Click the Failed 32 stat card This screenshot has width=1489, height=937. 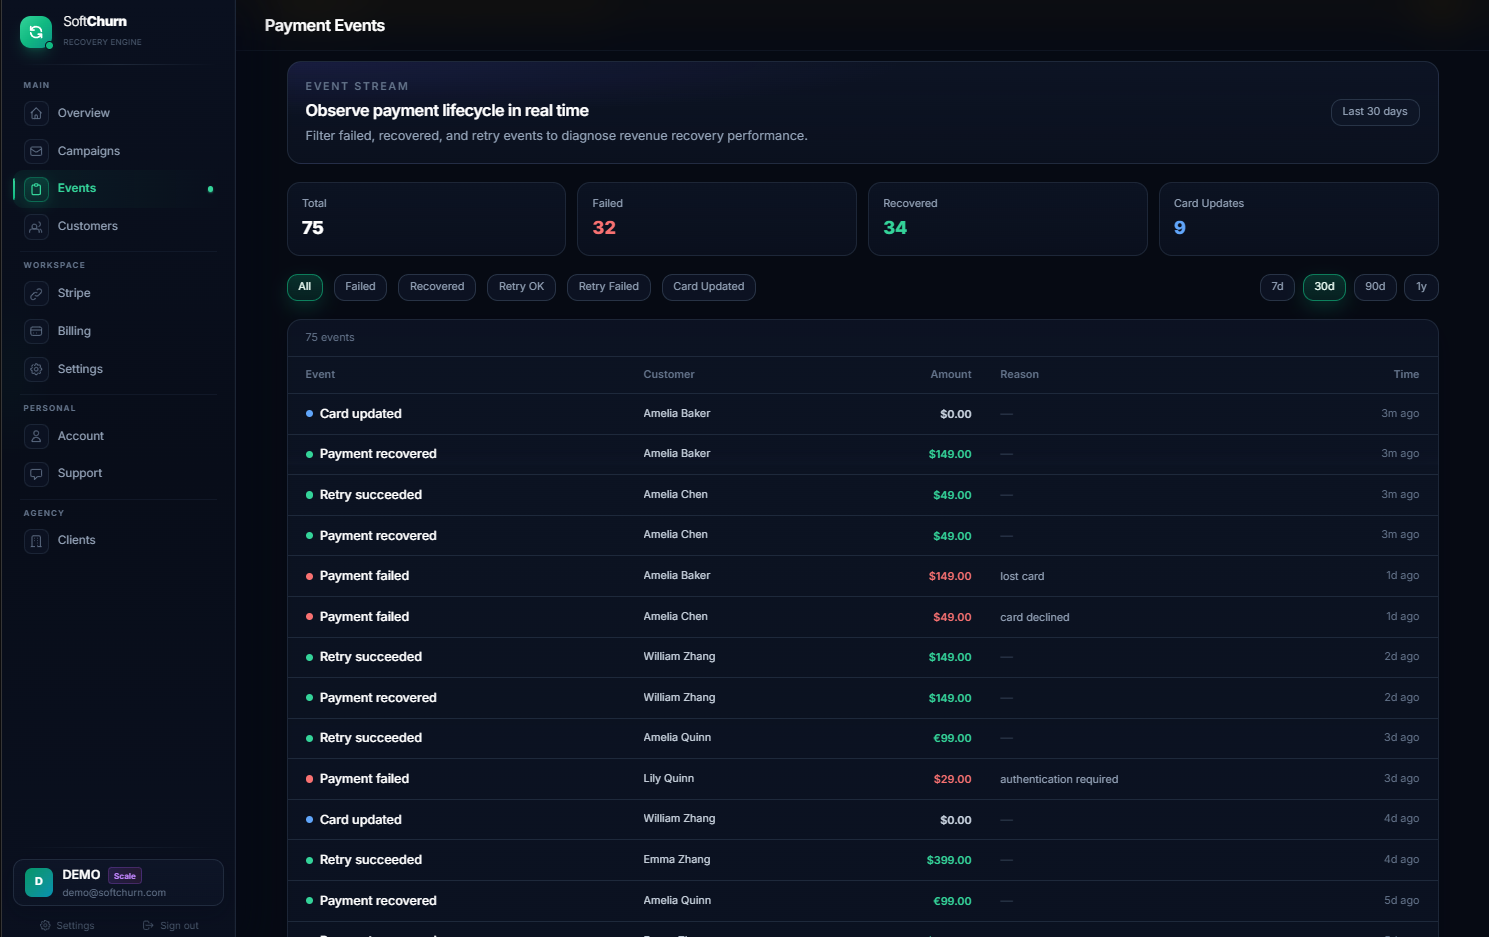(717, 219)
